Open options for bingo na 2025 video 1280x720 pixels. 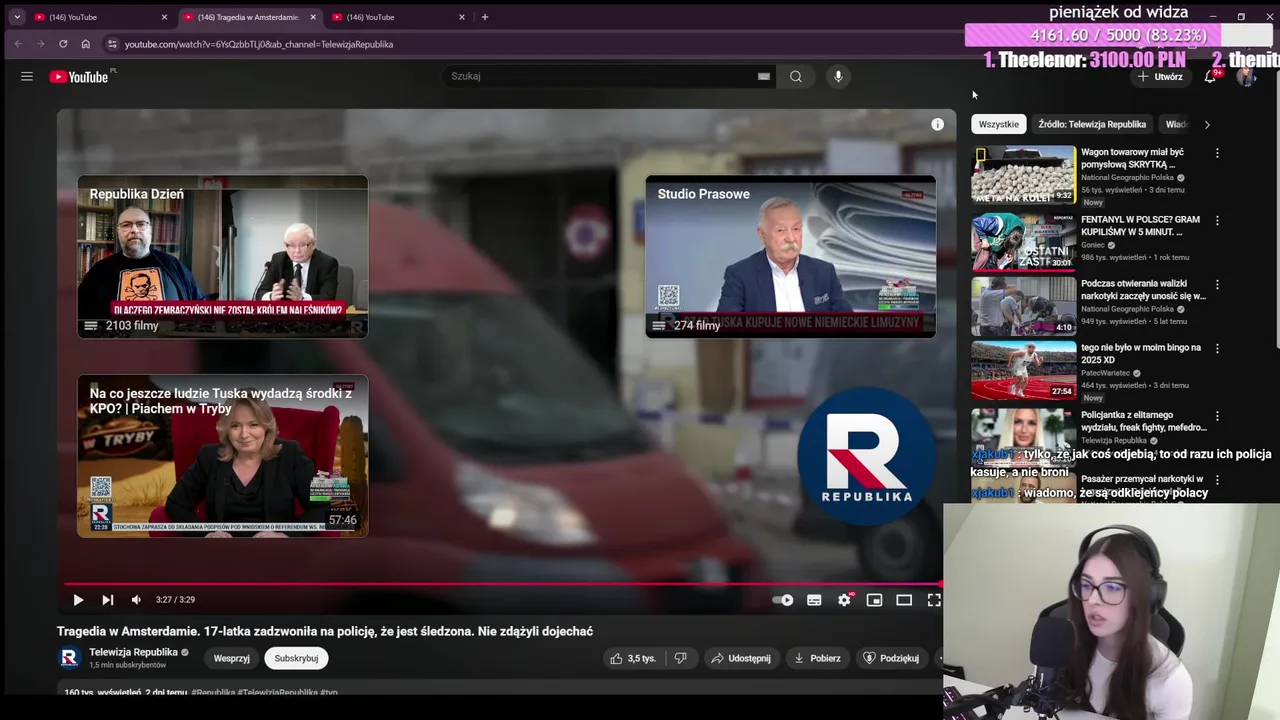[1217, 348]
